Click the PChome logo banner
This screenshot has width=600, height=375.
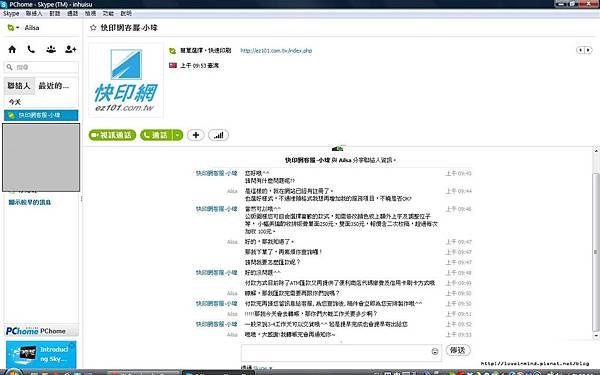click(41, 331)
